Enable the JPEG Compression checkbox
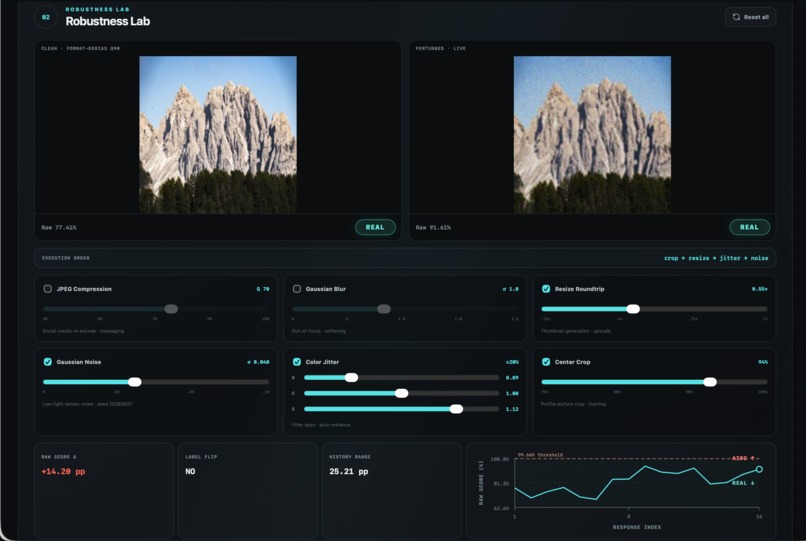 click(x=47, y=289)
